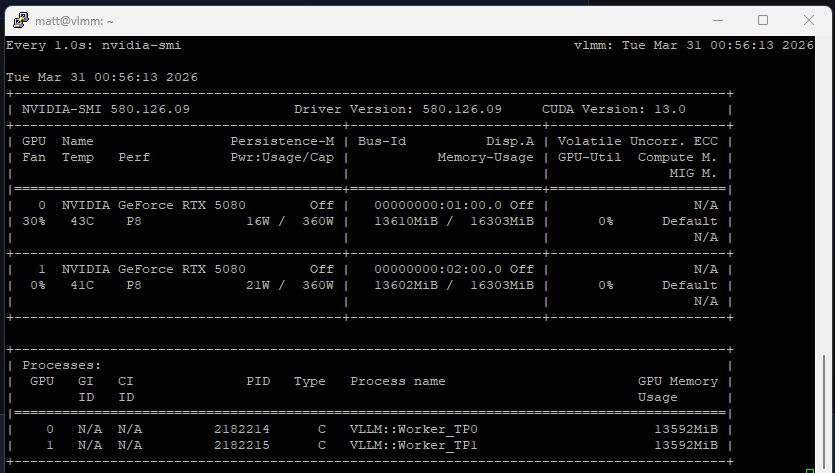The image size is (835, 473).
Task: Click the 'Type' column header
Action: pyautogui.click(x=310, y=381)
